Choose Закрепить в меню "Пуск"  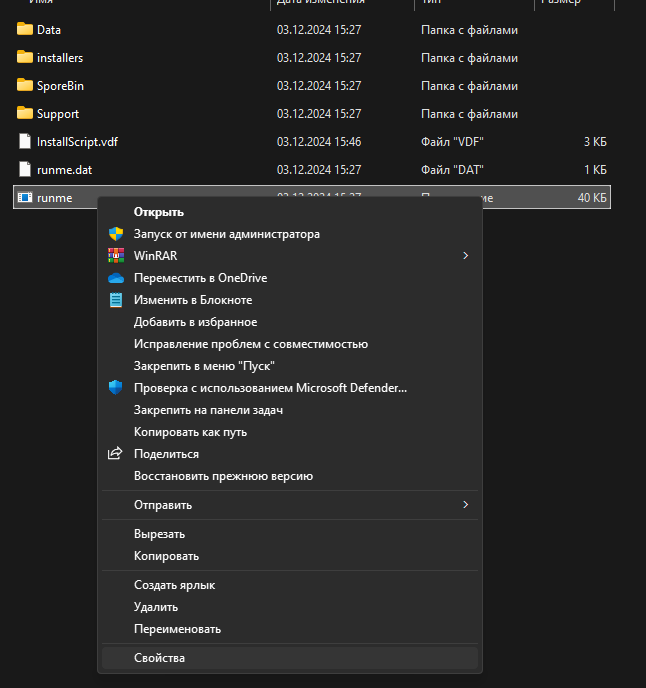tap(290, 366)
